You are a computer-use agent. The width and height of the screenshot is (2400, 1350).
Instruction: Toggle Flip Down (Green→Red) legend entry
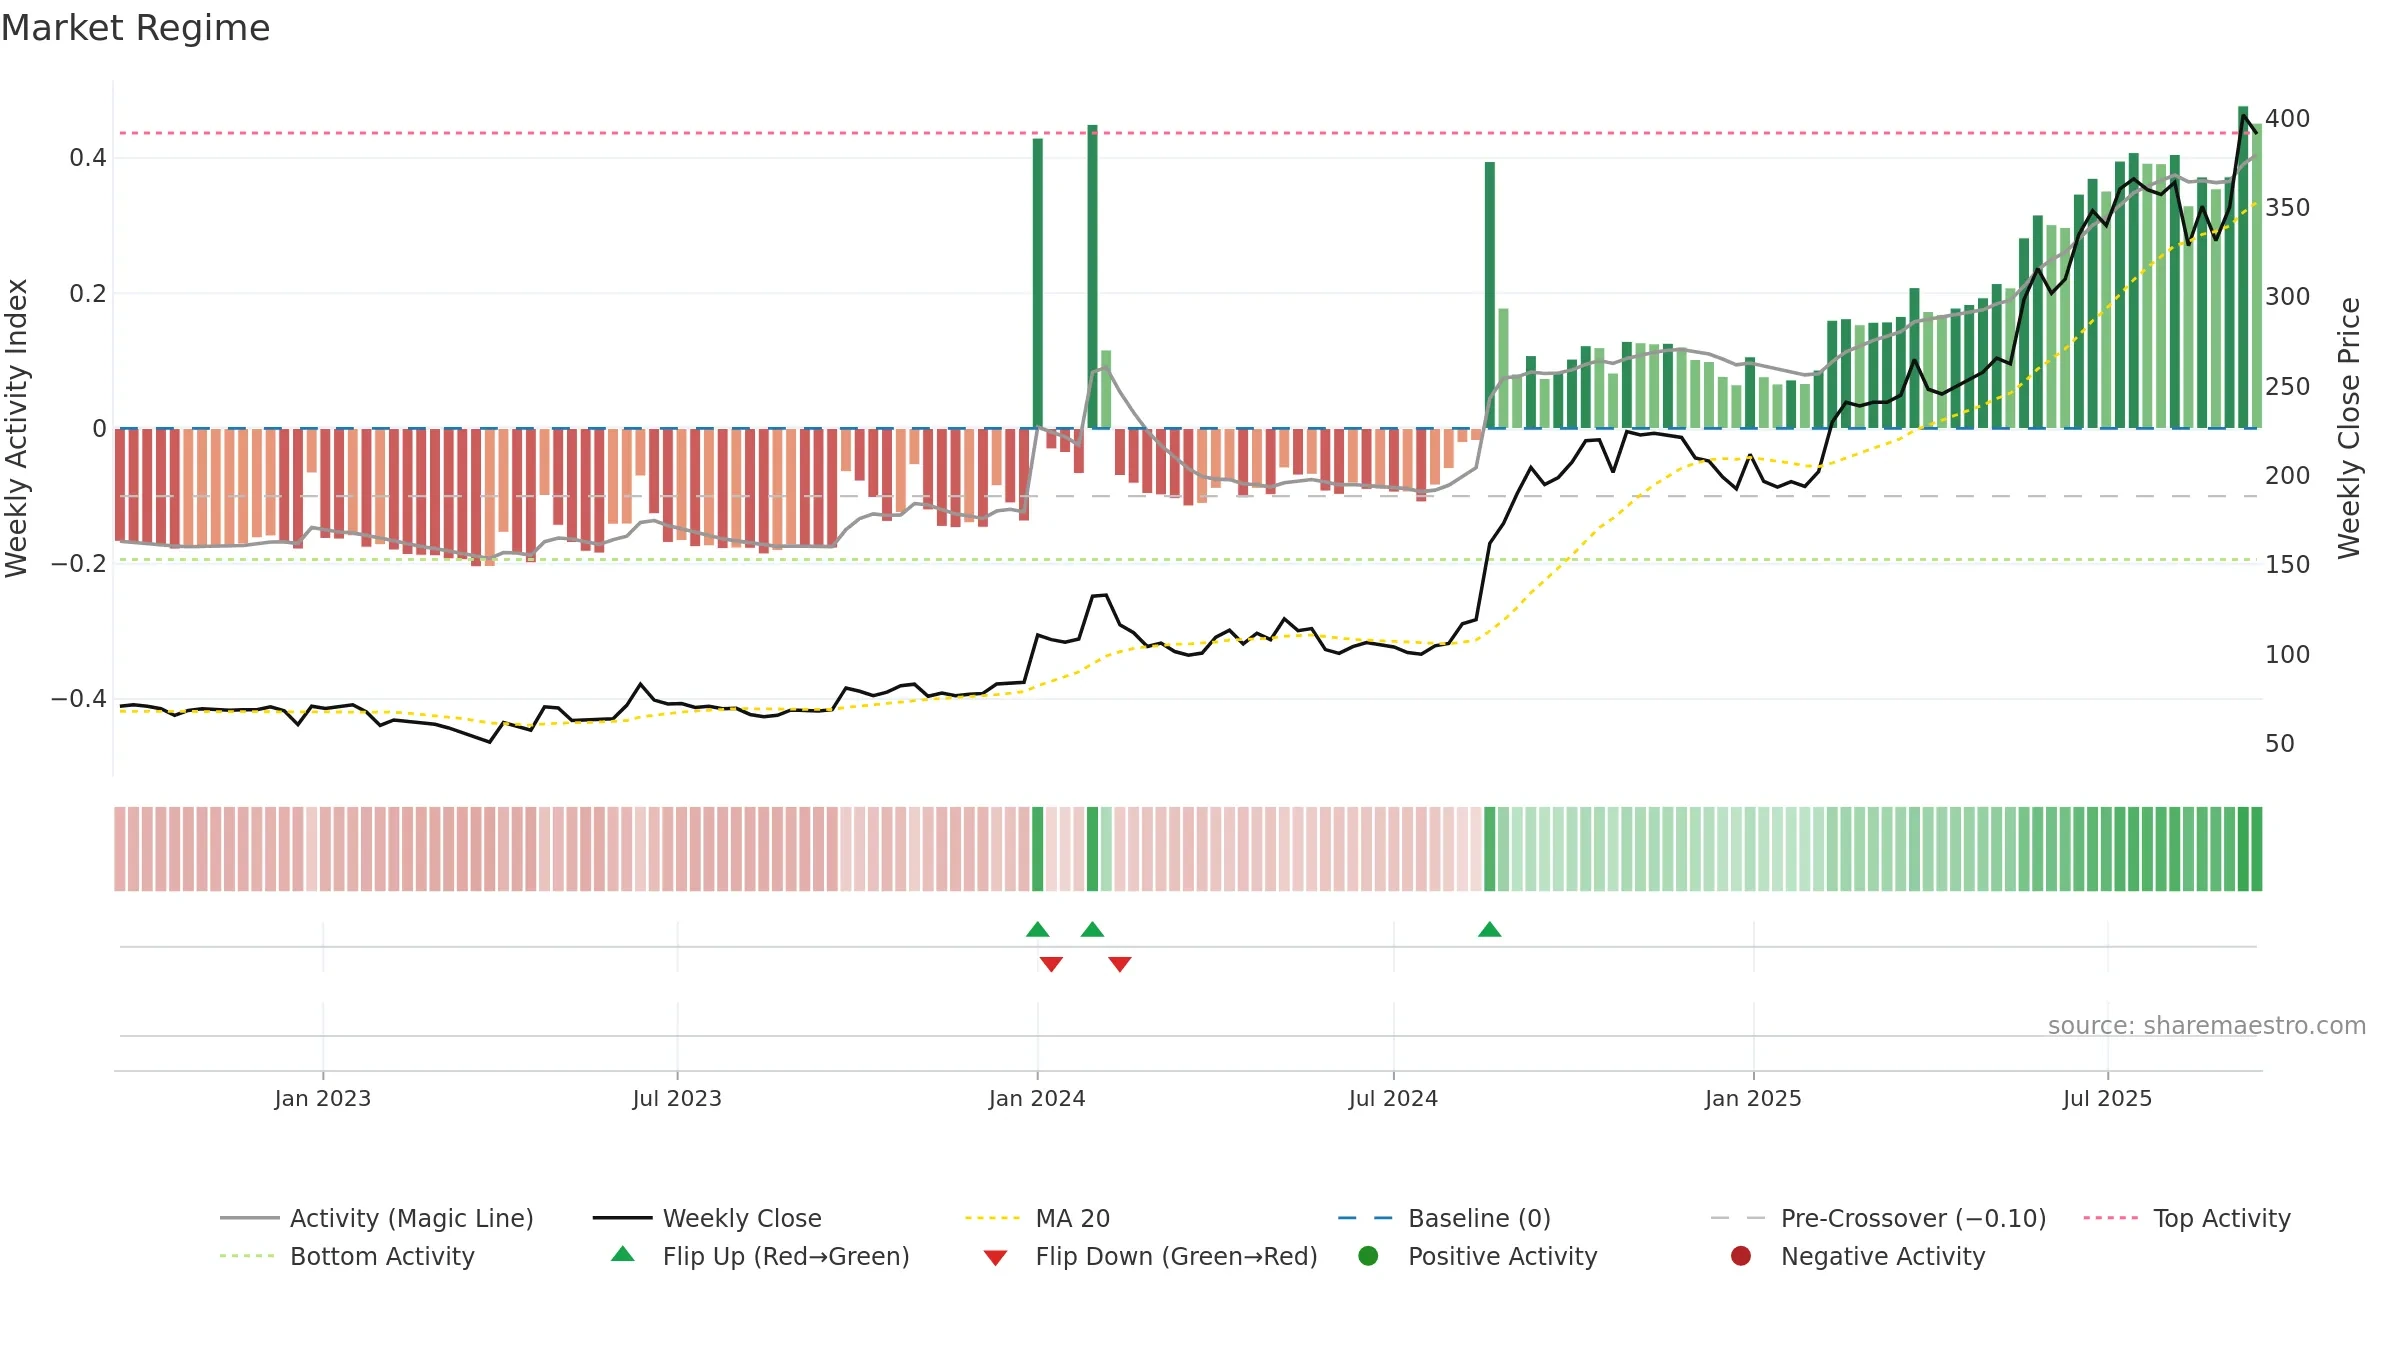(1150, 1256)
